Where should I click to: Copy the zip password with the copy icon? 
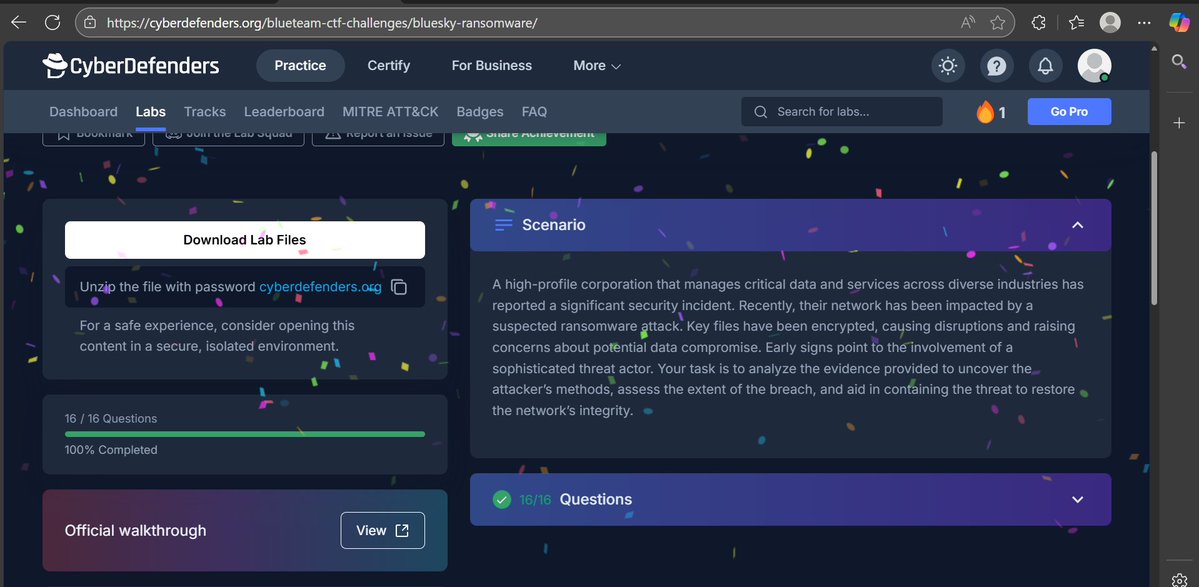click(398, 287)
